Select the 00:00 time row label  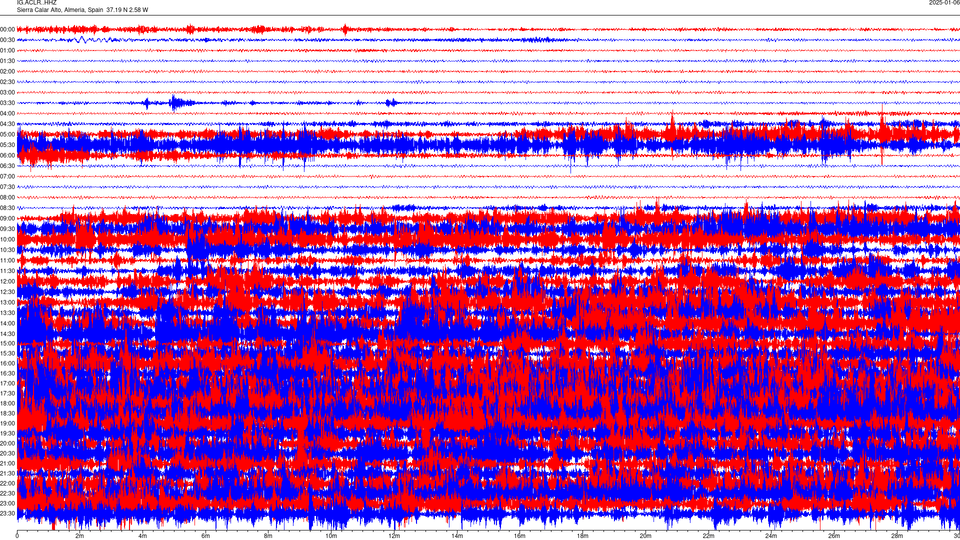(x=7, y=29)
